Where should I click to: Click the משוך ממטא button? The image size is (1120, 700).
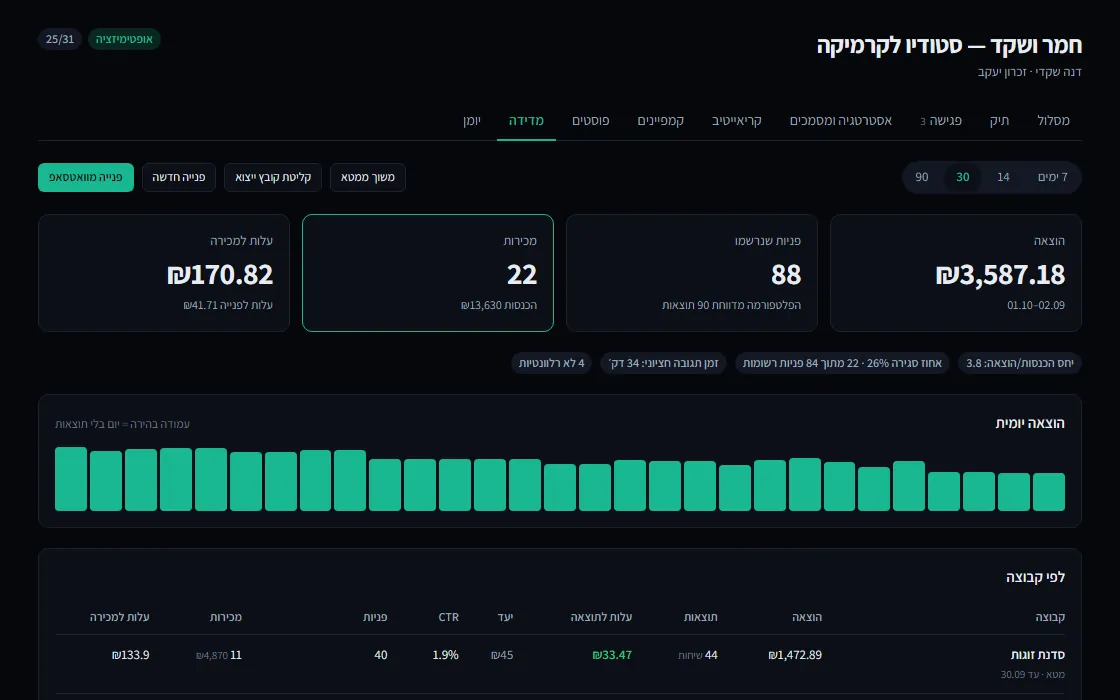coord(368,177)
